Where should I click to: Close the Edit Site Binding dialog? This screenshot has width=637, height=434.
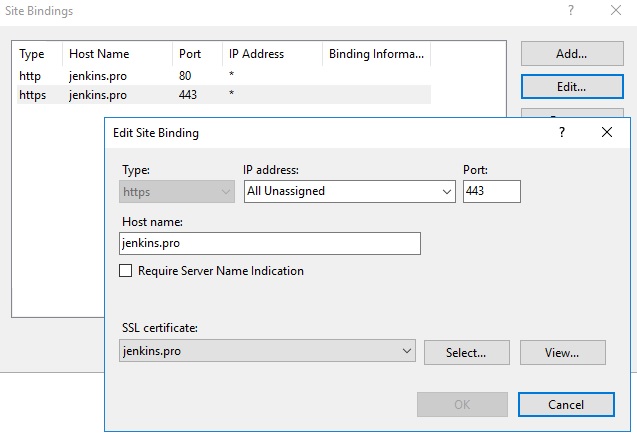click(x=607, y=132)
